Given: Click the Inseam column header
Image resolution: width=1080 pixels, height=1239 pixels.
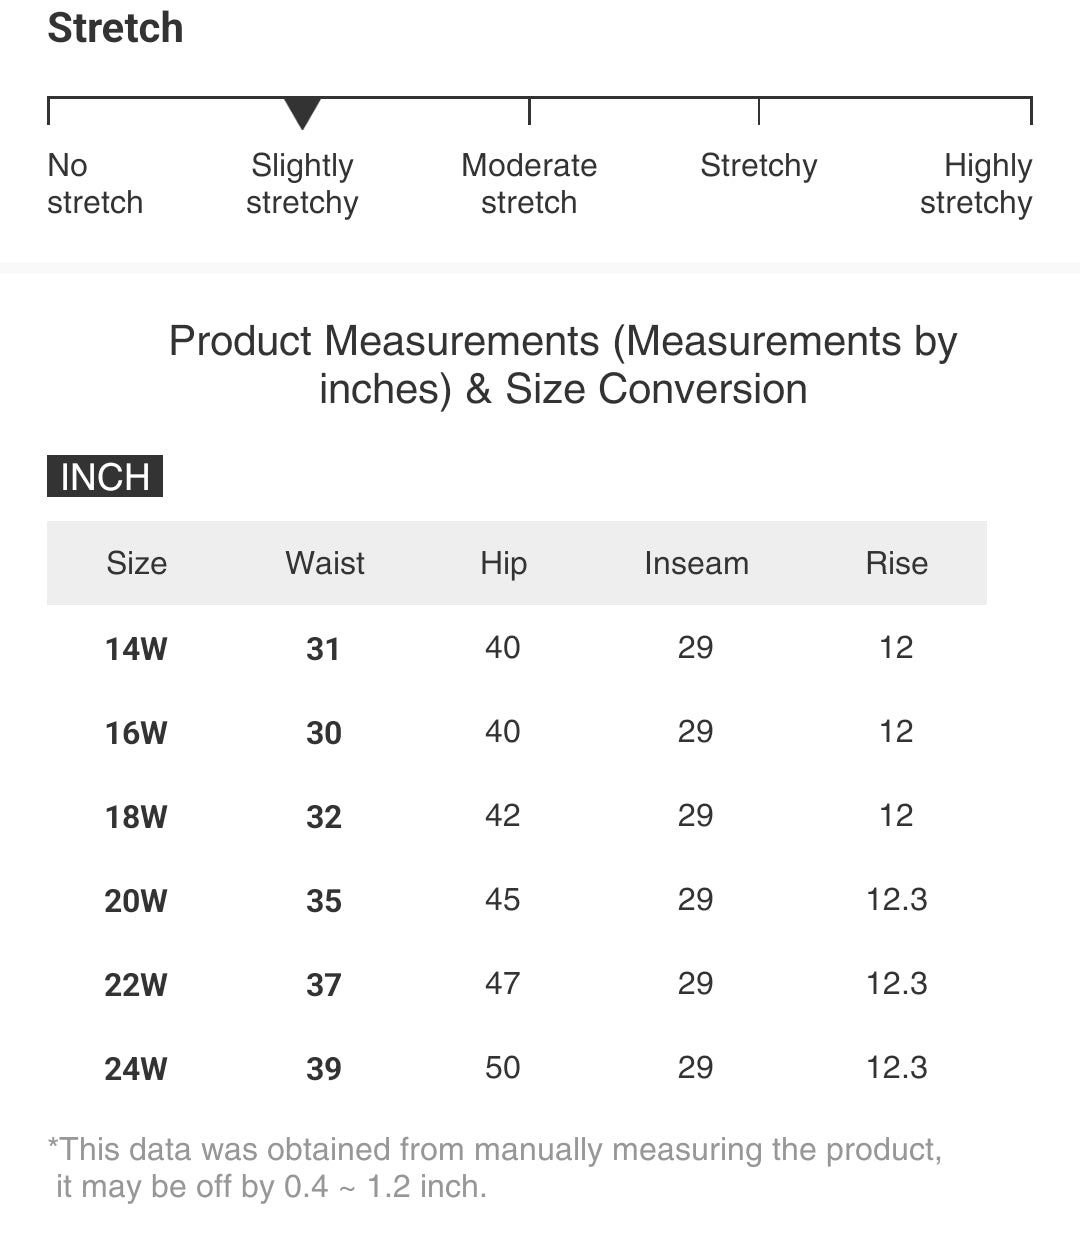Looking at the screenshot, I should pos(696,563).
